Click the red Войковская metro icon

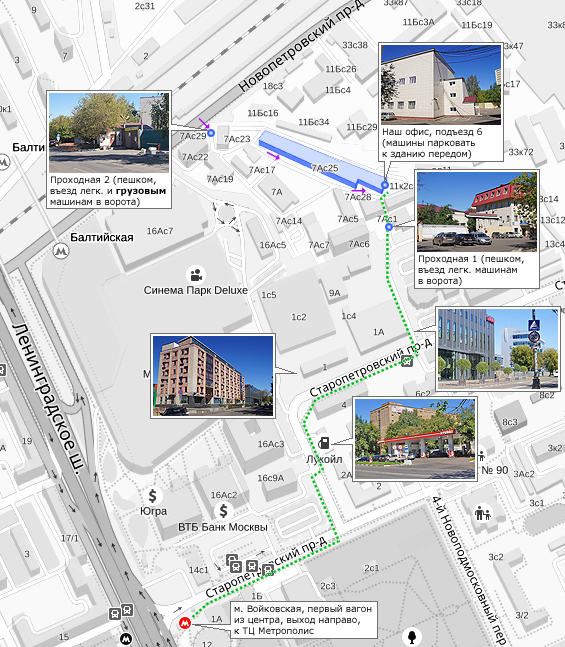185,623
